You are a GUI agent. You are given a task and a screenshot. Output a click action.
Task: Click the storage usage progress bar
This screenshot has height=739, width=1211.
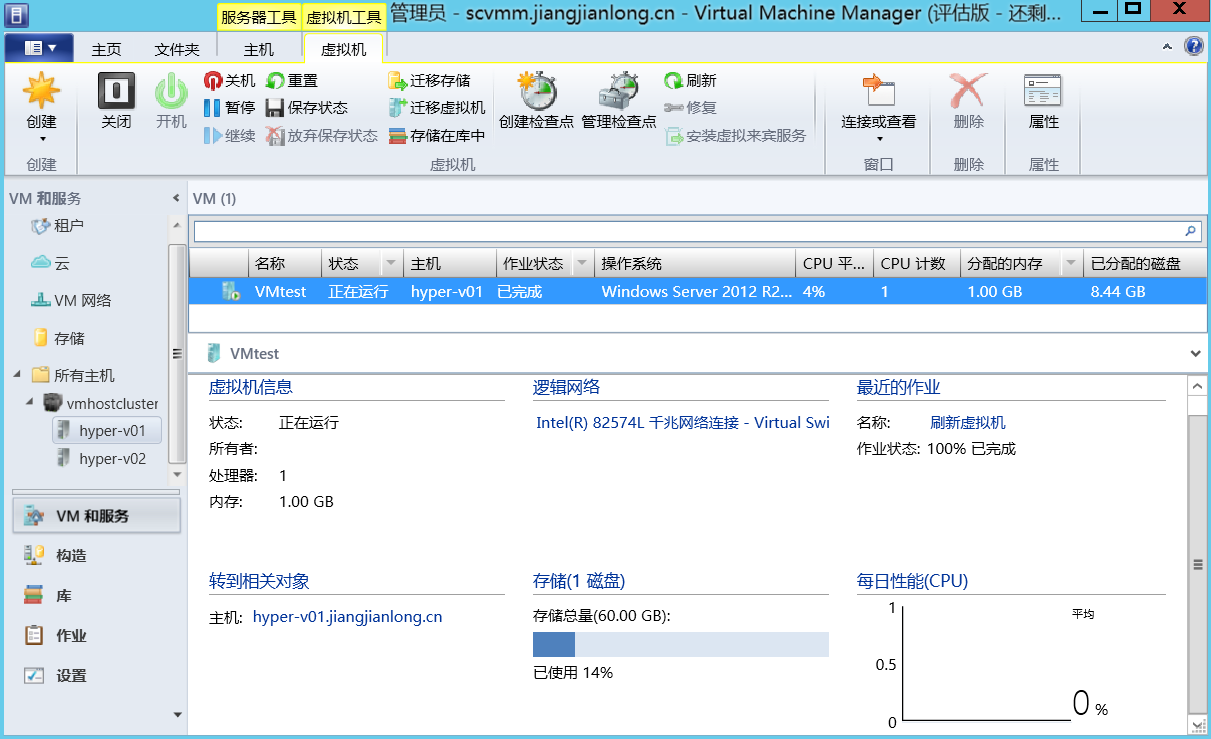point(681,644)
